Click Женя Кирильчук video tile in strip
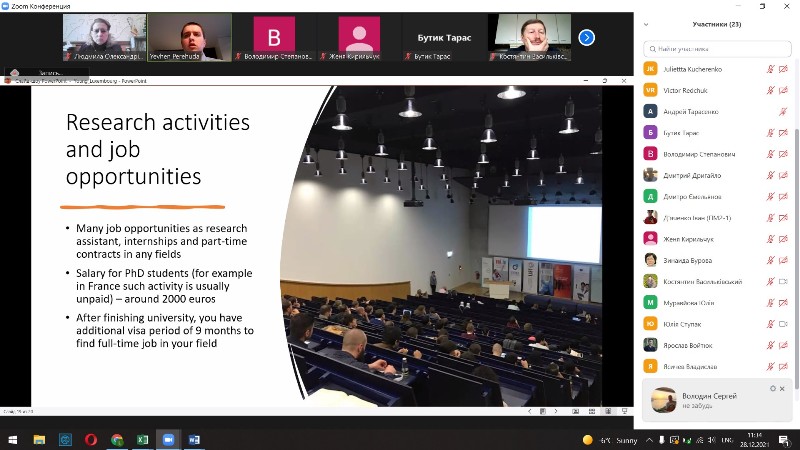Viewport: 800px width, 450px height. (x=359, y=38)
